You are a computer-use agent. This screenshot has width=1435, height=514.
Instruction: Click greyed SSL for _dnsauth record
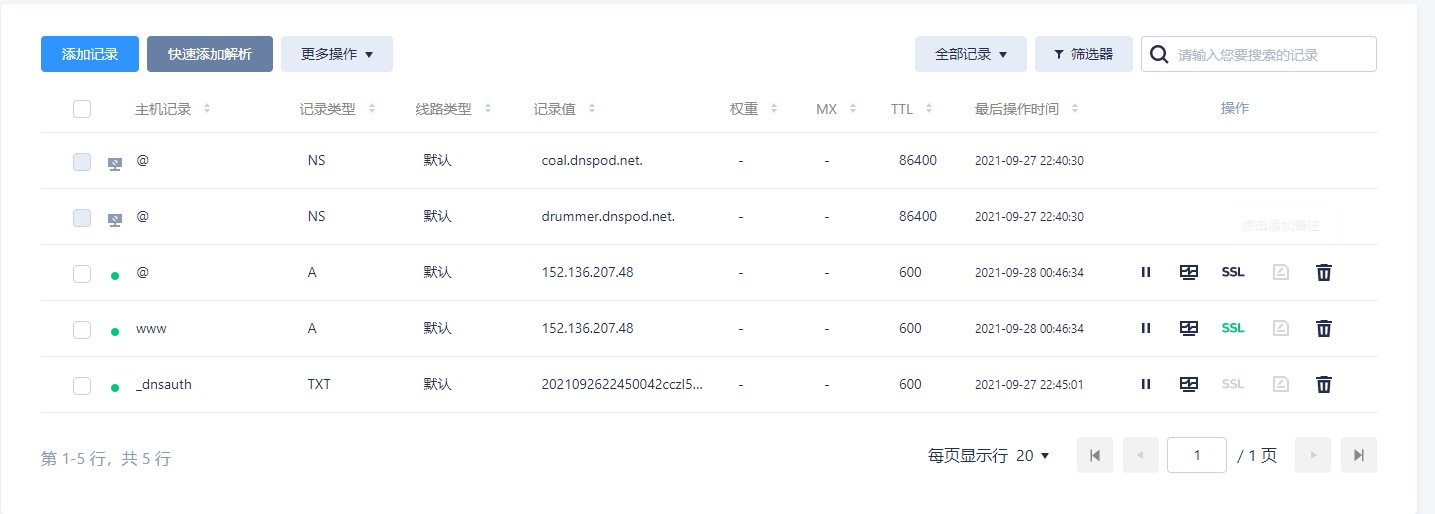click(x=1233, y=384)
